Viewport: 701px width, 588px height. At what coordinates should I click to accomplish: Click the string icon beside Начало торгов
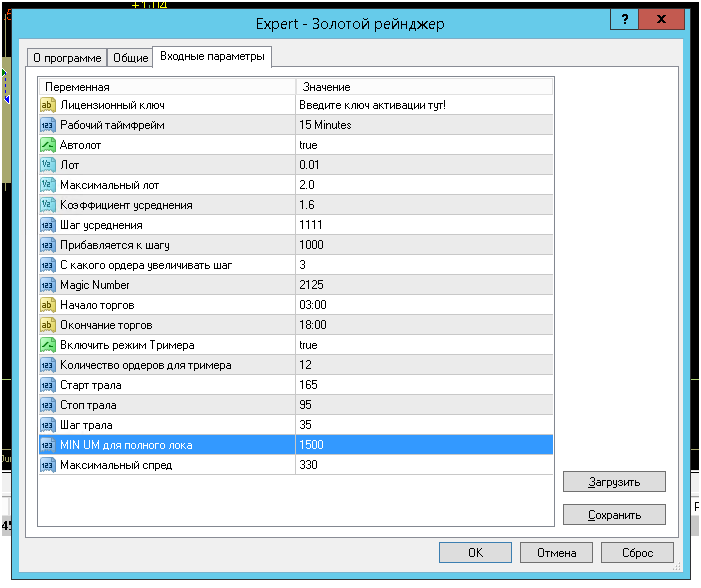47,305
